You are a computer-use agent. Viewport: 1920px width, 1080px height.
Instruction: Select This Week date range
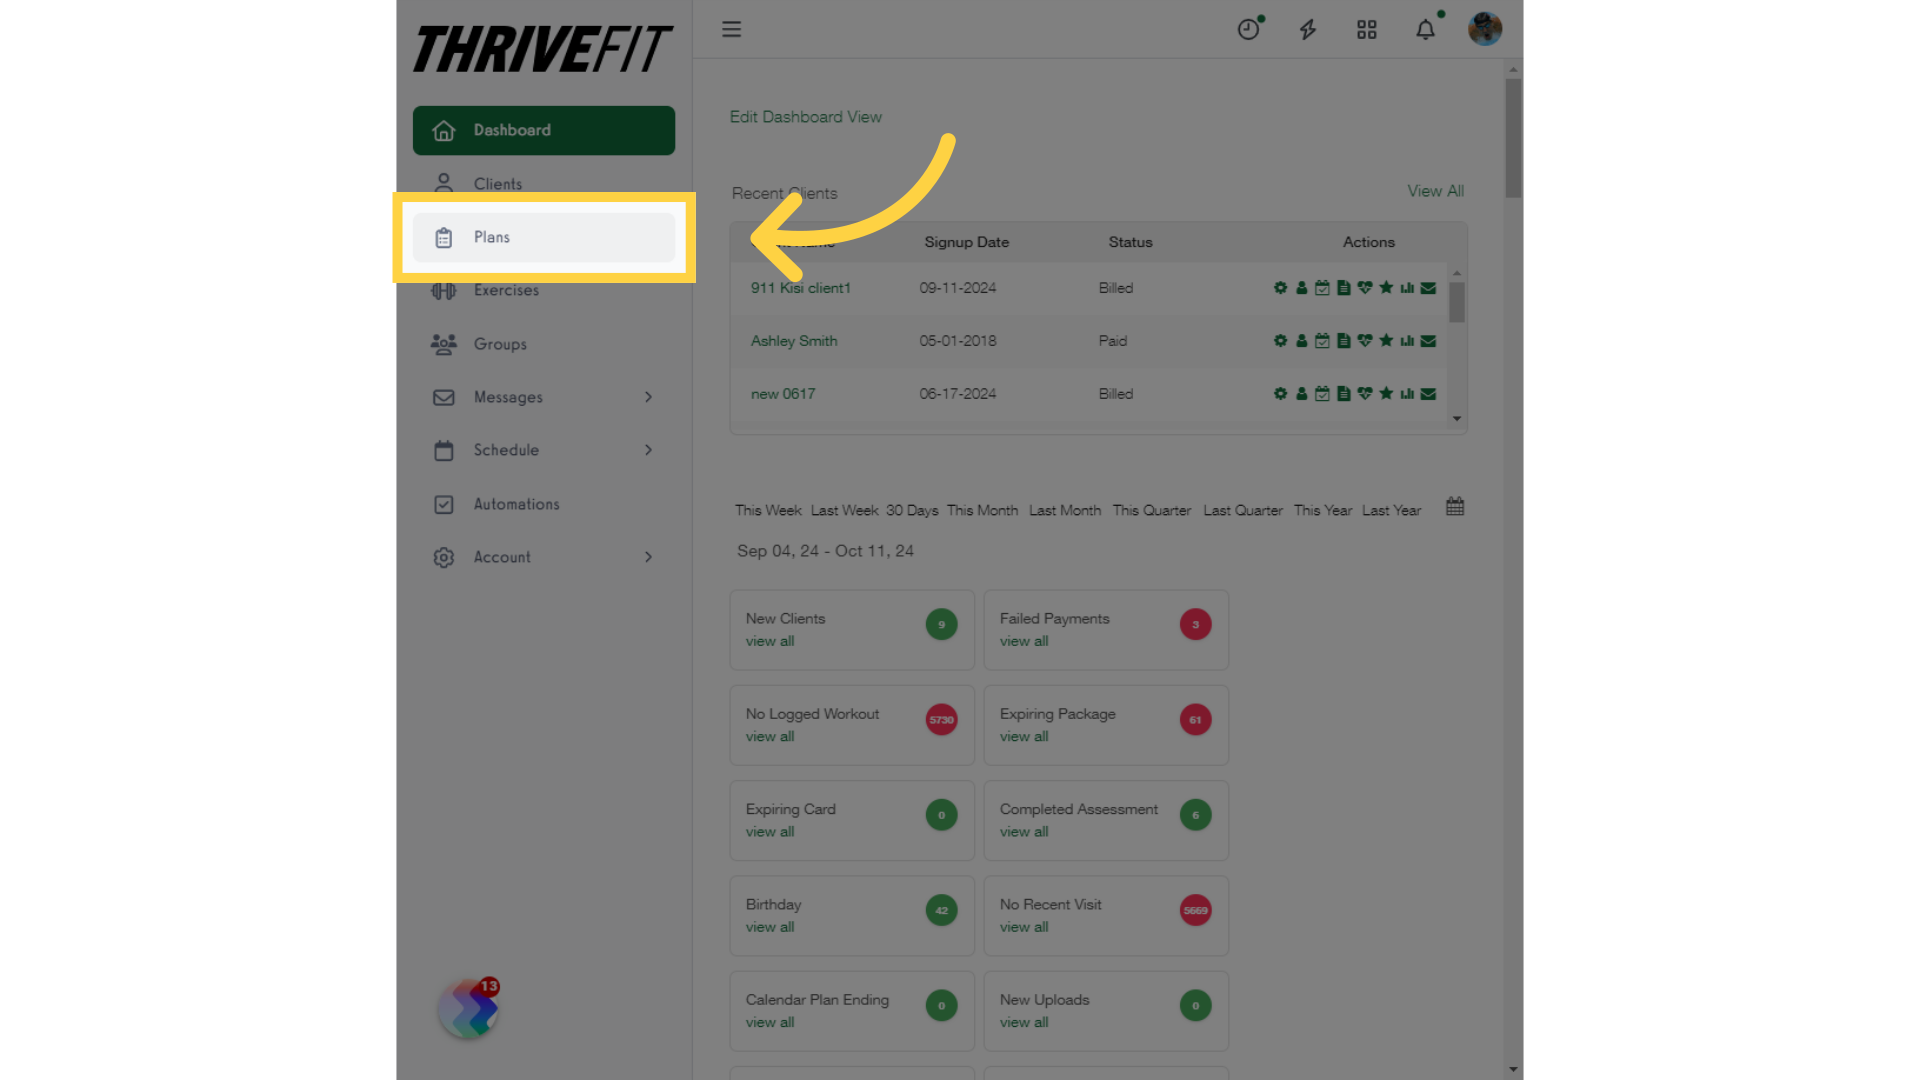pyautogui.click(x=768, y=510)
